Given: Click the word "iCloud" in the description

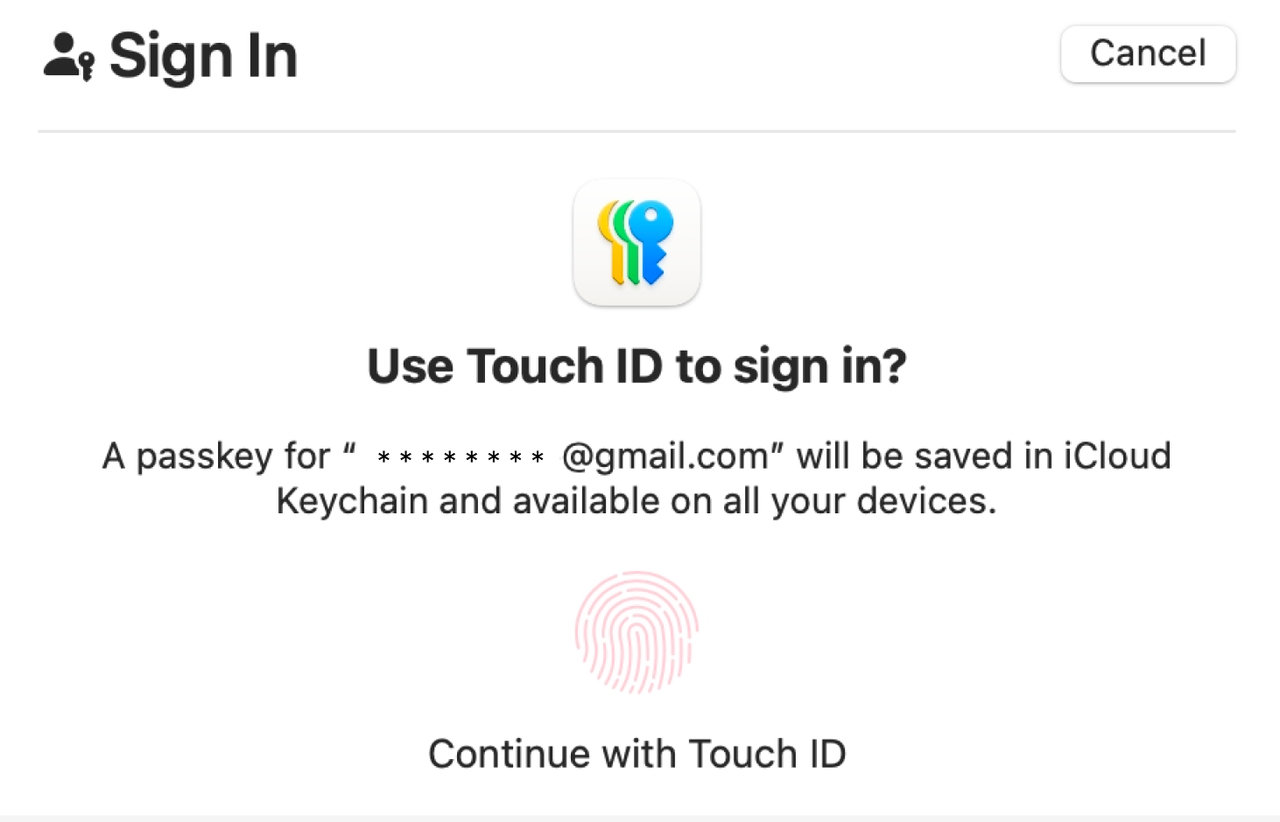Looking at the screenshot, I should (x=1116, y=457).
